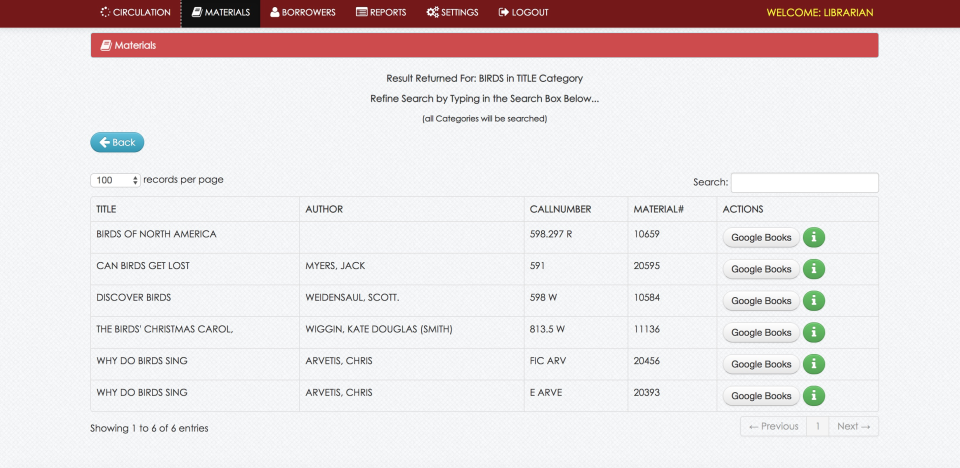Select author 'WIGGIN, KATE DOUGLAS (SMITH)'
Screen dimensions: 960x468
(379, 330)
